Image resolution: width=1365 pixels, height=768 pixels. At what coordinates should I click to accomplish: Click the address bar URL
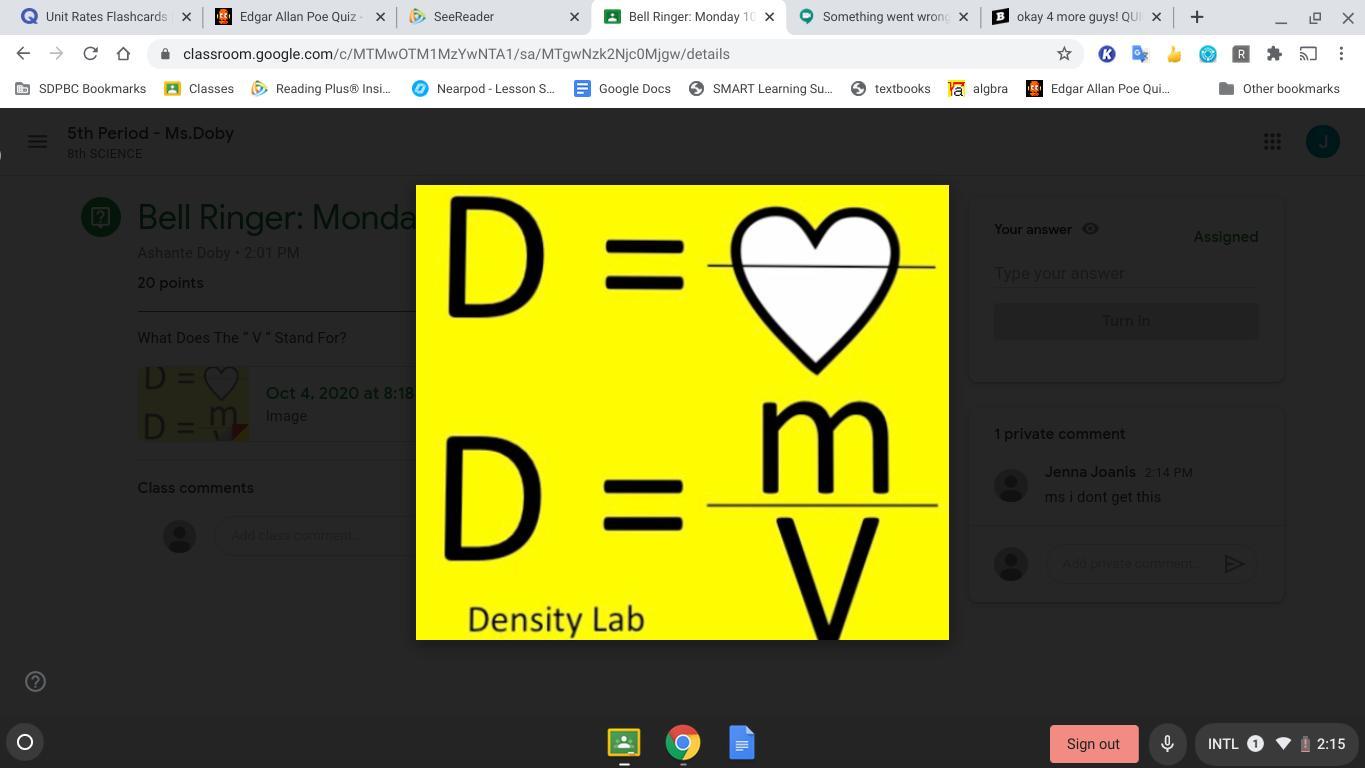click(x=456, y=54)
